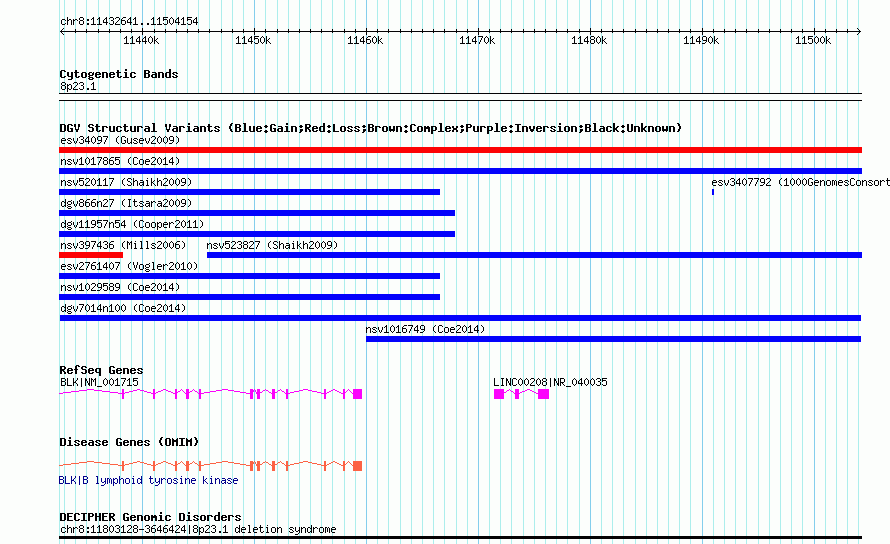Click the chr8:11432641..11504154 coordinate label
Image resolution: width=890 pixels, height=544 pixels.
tap(129, 21)
